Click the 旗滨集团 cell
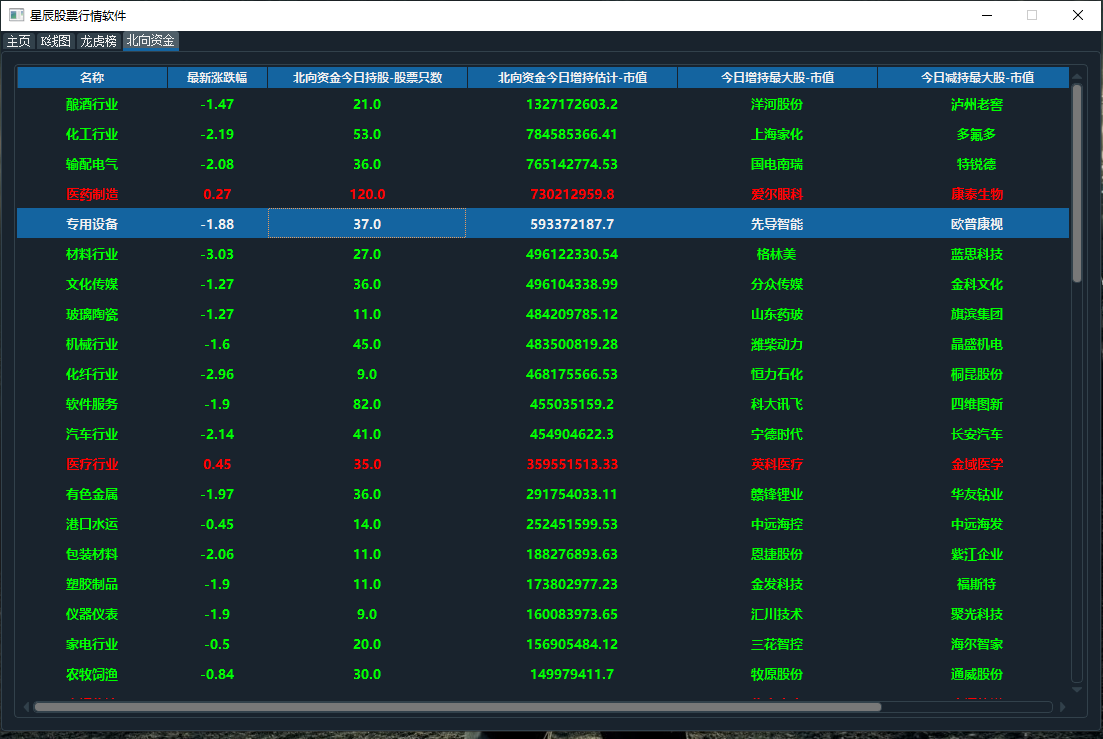Screen dimensions: 1103x739 [977, 314]
